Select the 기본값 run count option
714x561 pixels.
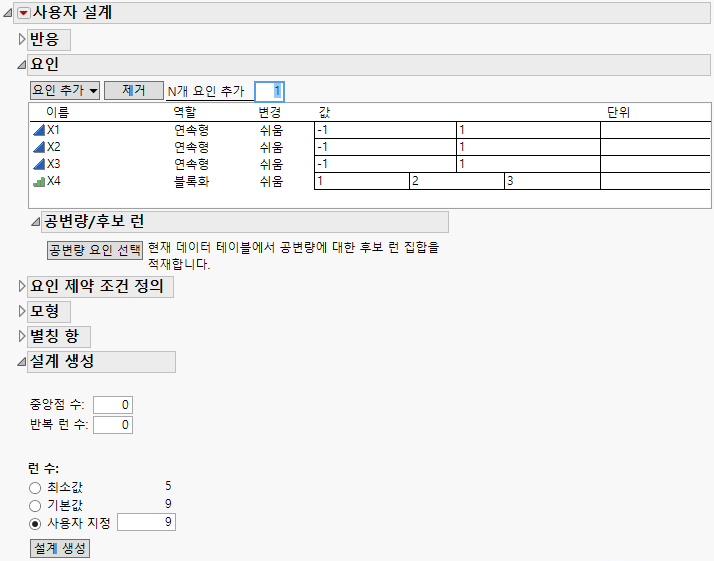pyautogui.click(x=35, y=506)
